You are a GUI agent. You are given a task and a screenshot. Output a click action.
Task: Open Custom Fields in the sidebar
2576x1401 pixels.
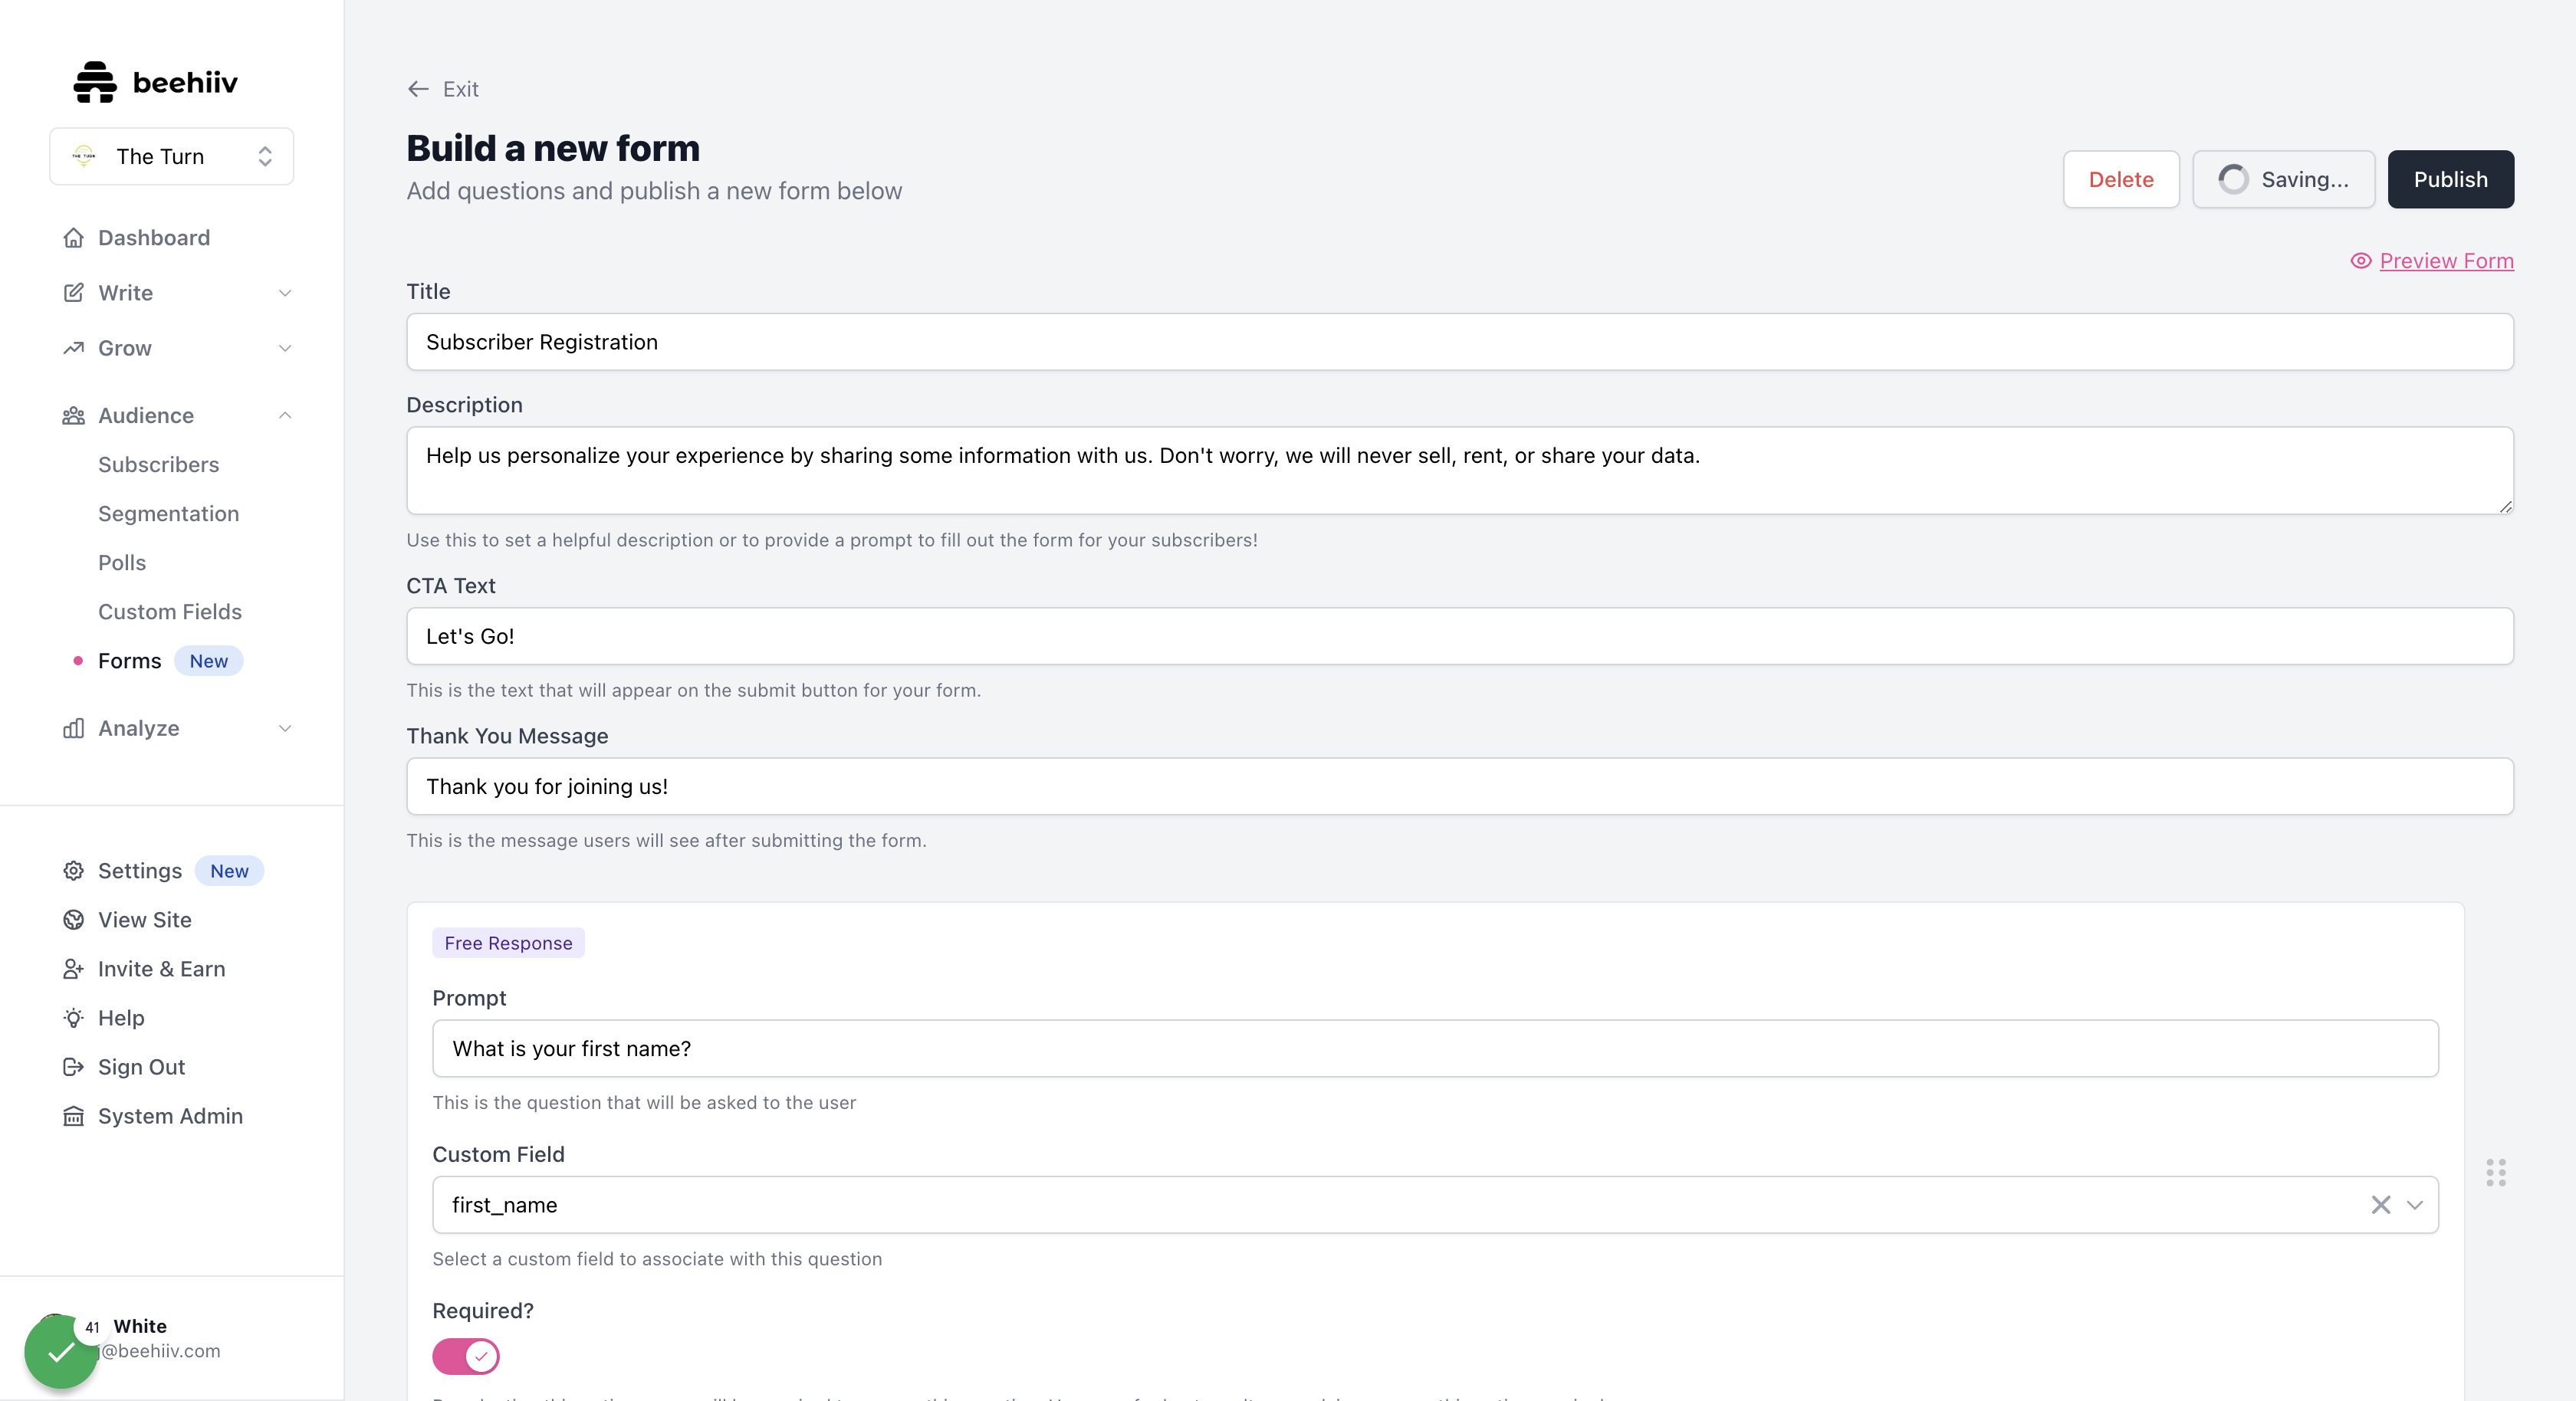point(170,612)
